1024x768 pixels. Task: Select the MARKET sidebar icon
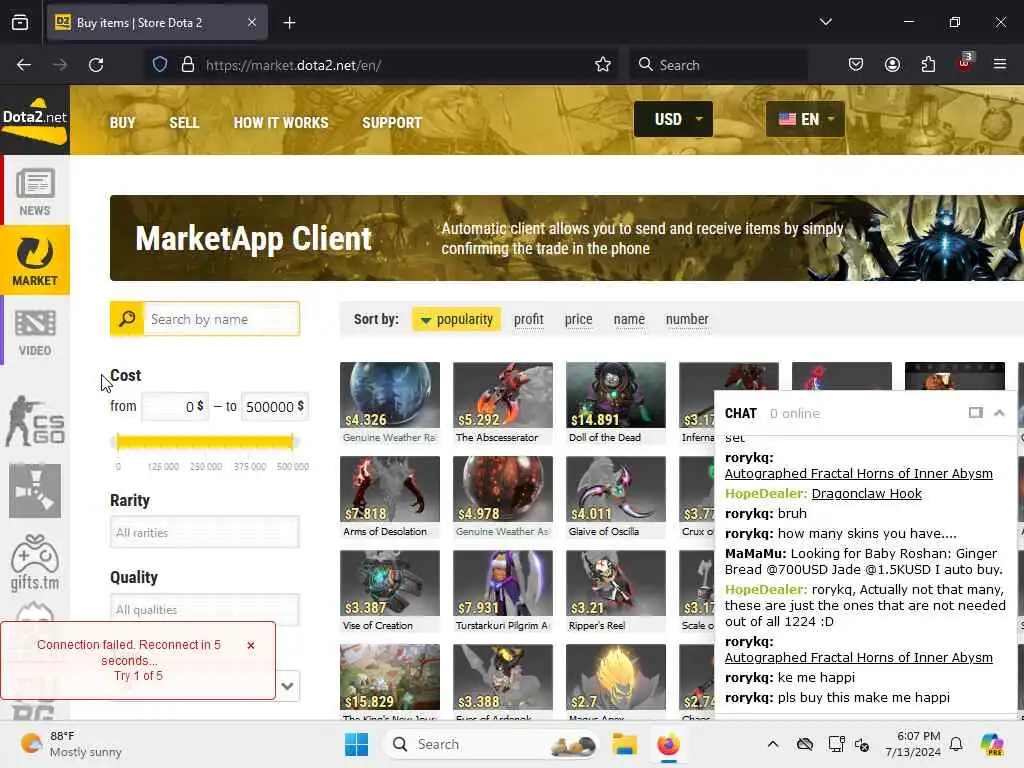(35, 261)
